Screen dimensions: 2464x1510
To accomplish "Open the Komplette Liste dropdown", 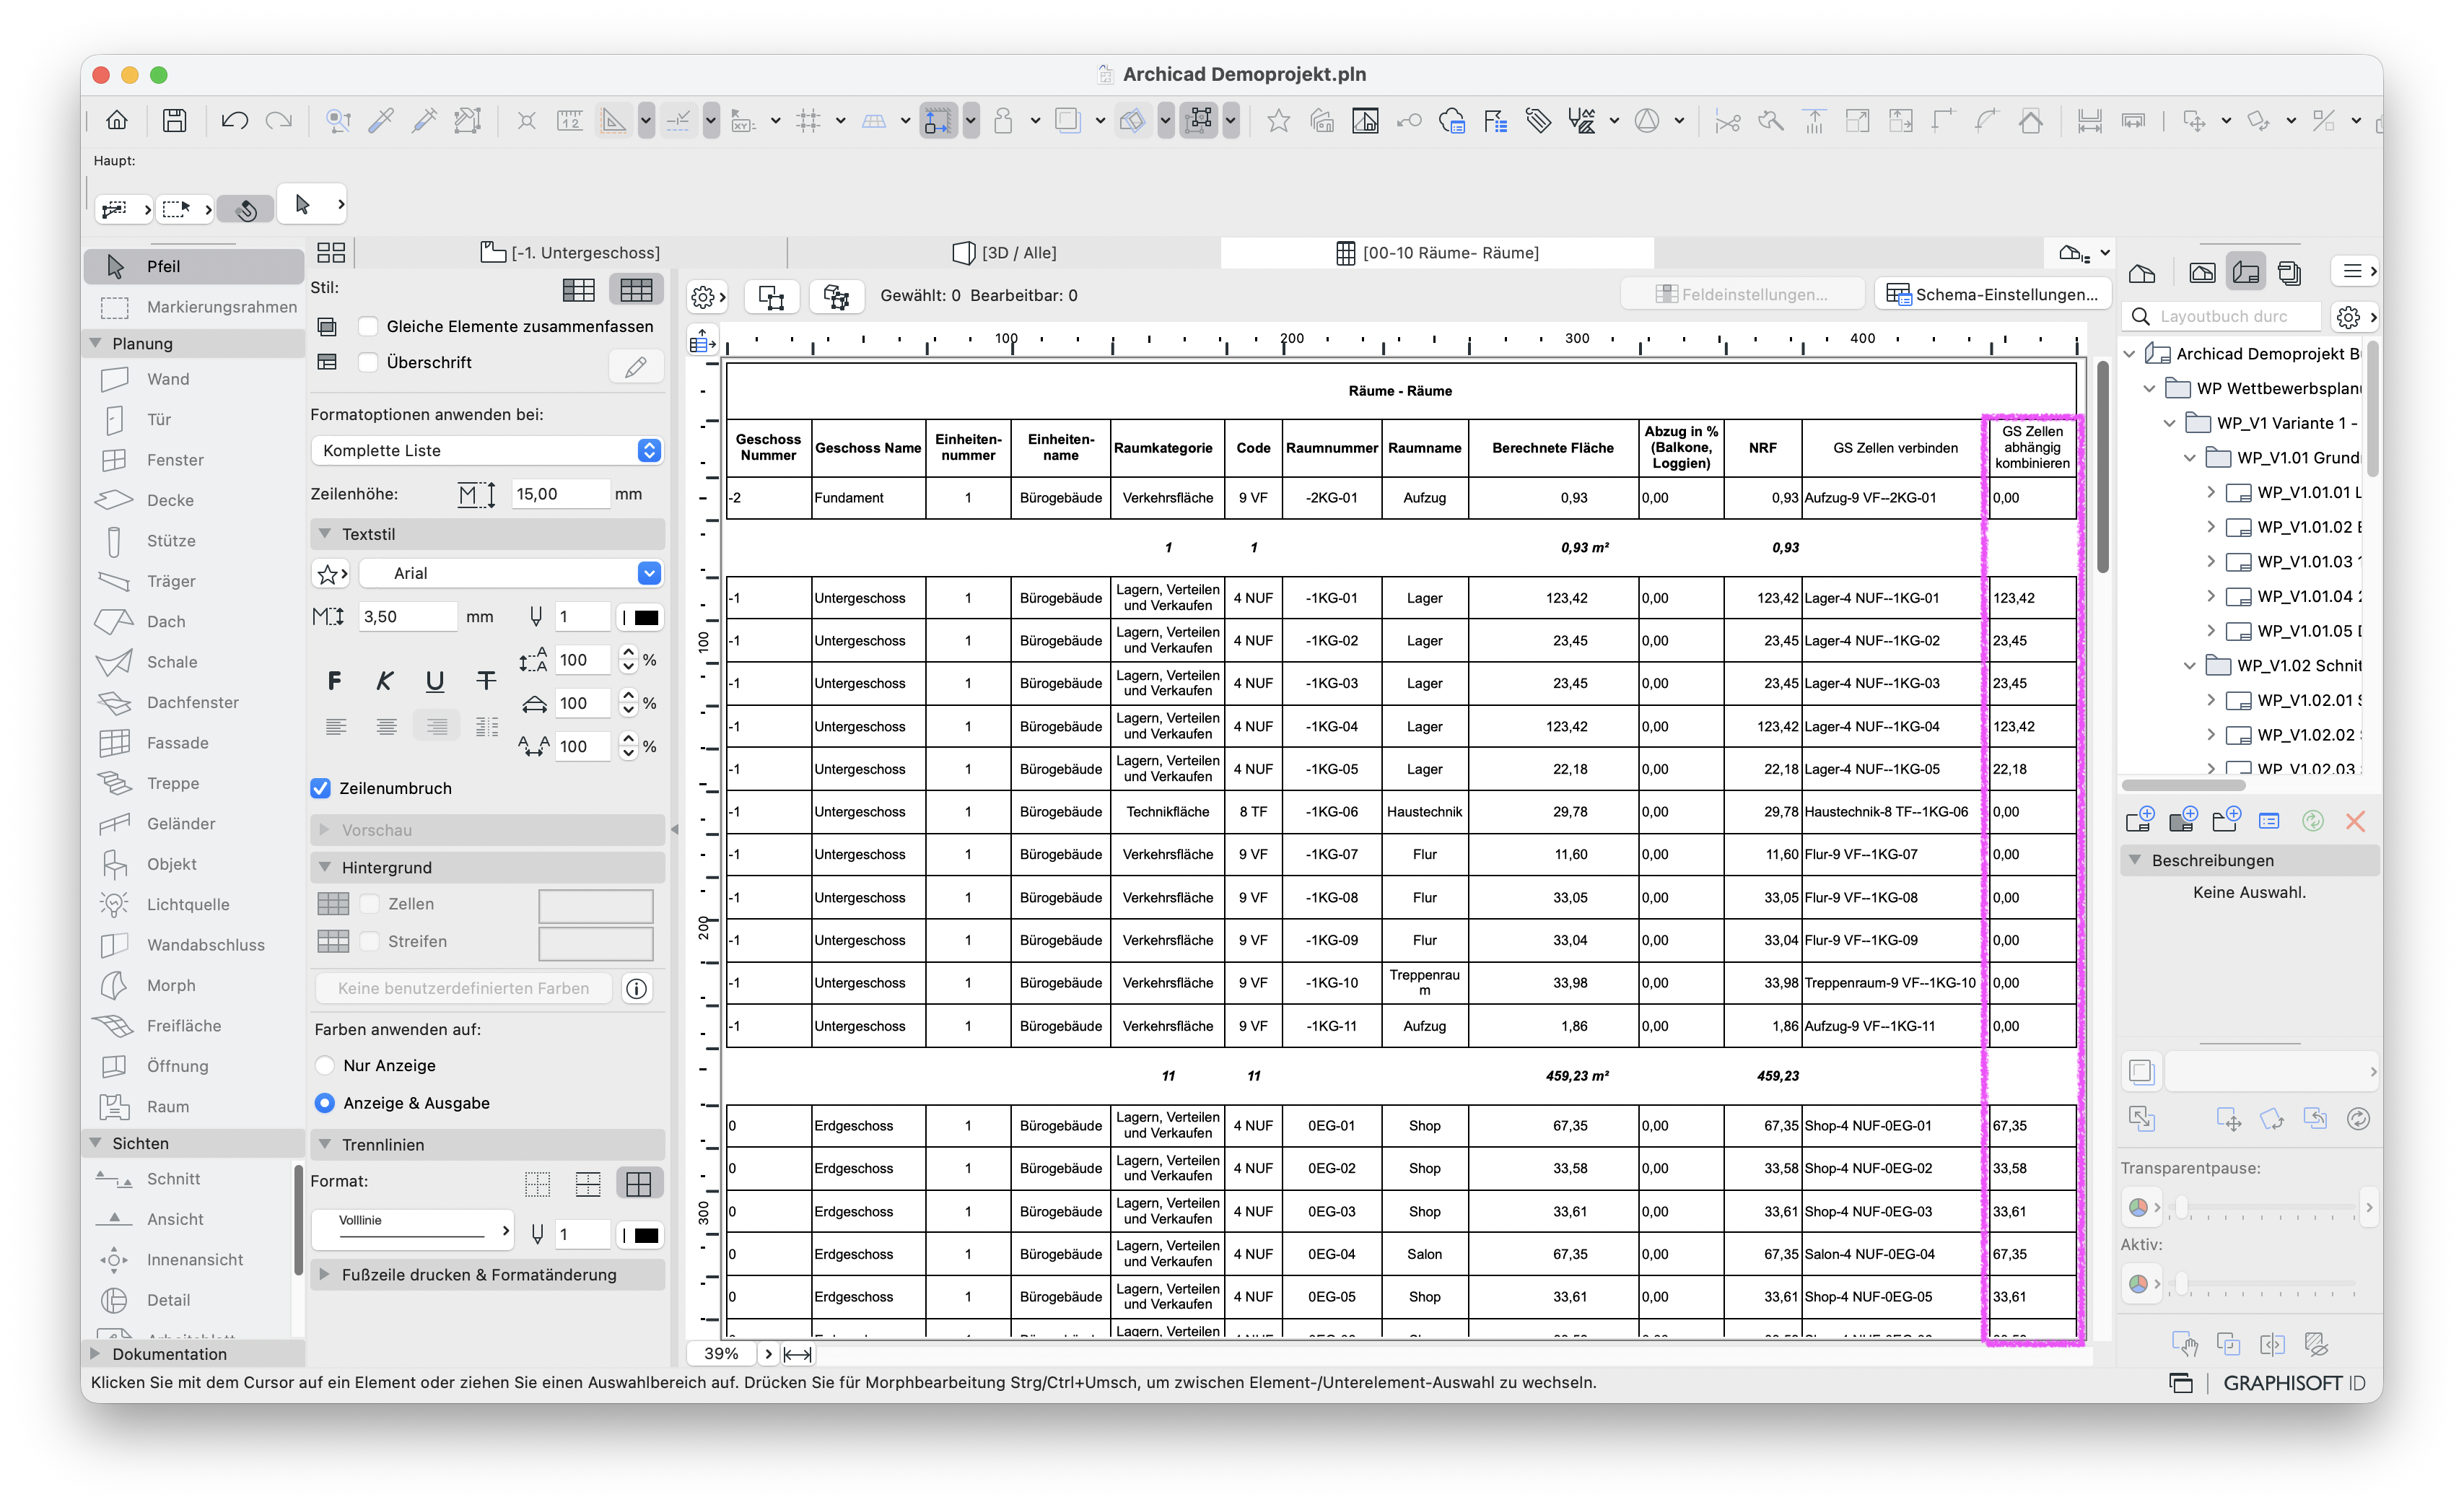I will click(487, 450).
